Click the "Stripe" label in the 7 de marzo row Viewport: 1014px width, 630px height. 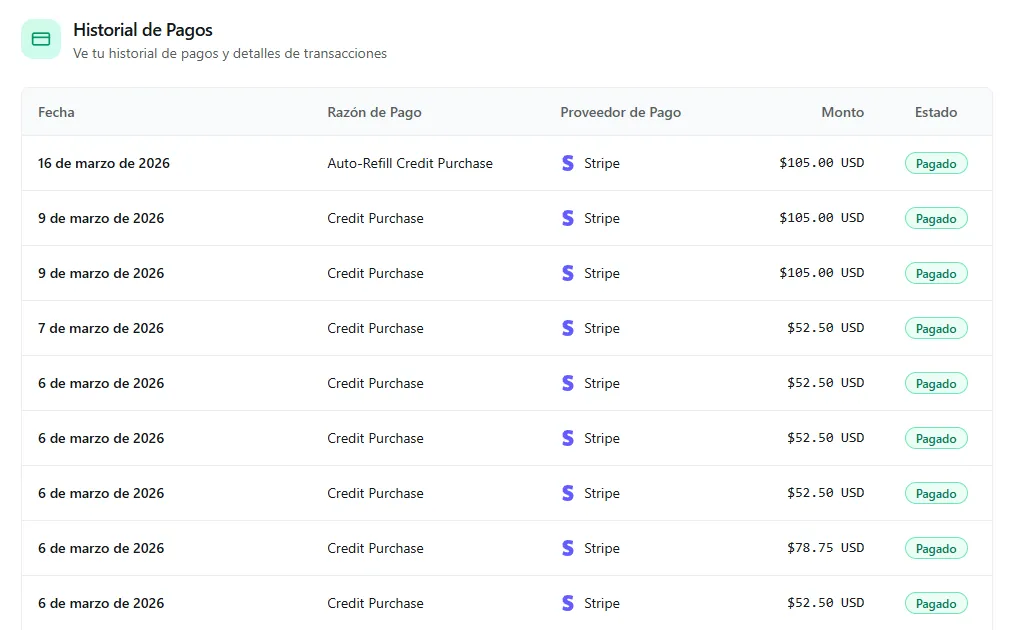tap(602, 328)
